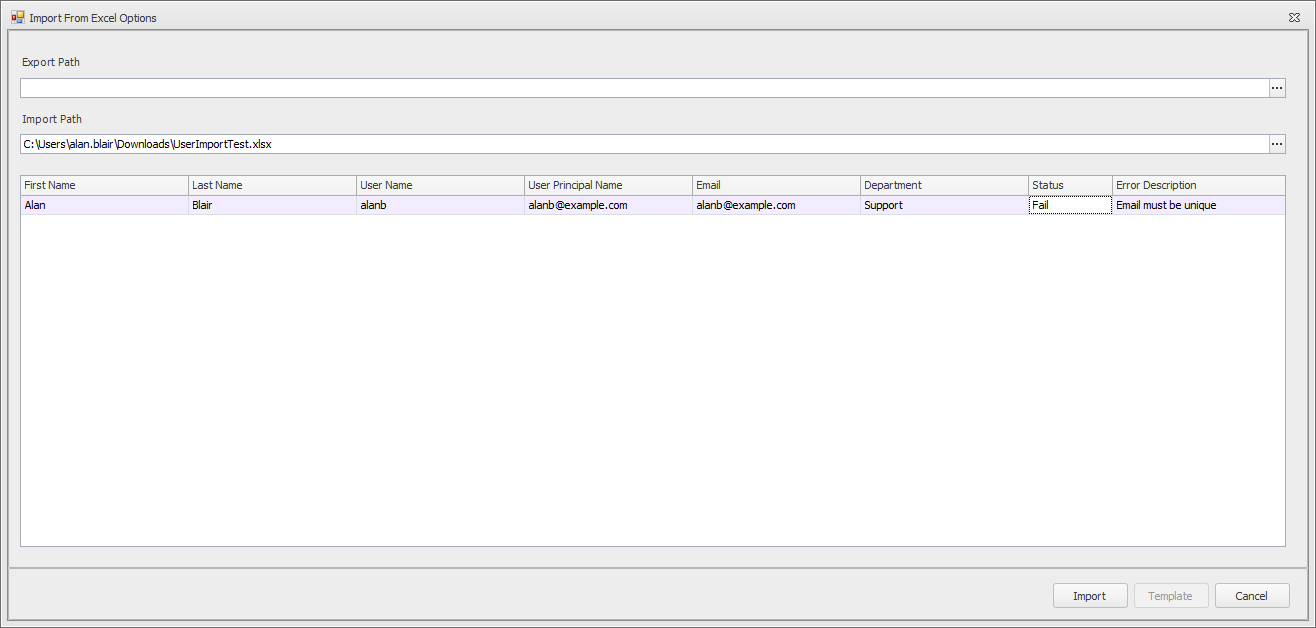This screenshot has width=1316, height=628.
Task: Select the 'Support' department cell
Action: [x=945, y=205]
